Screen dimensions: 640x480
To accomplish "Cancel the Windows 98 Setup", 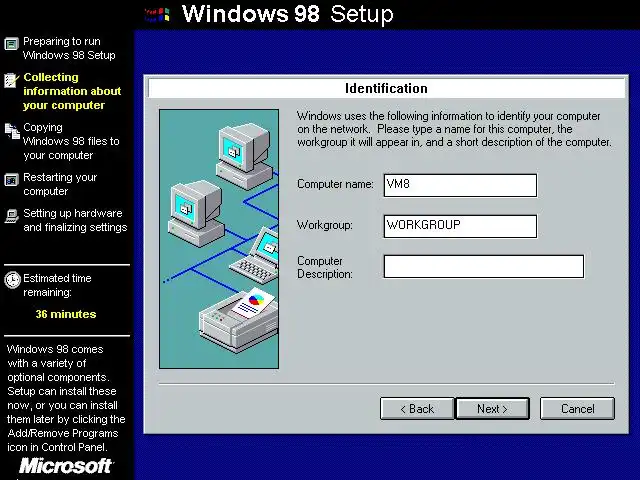I will point(577,409).
